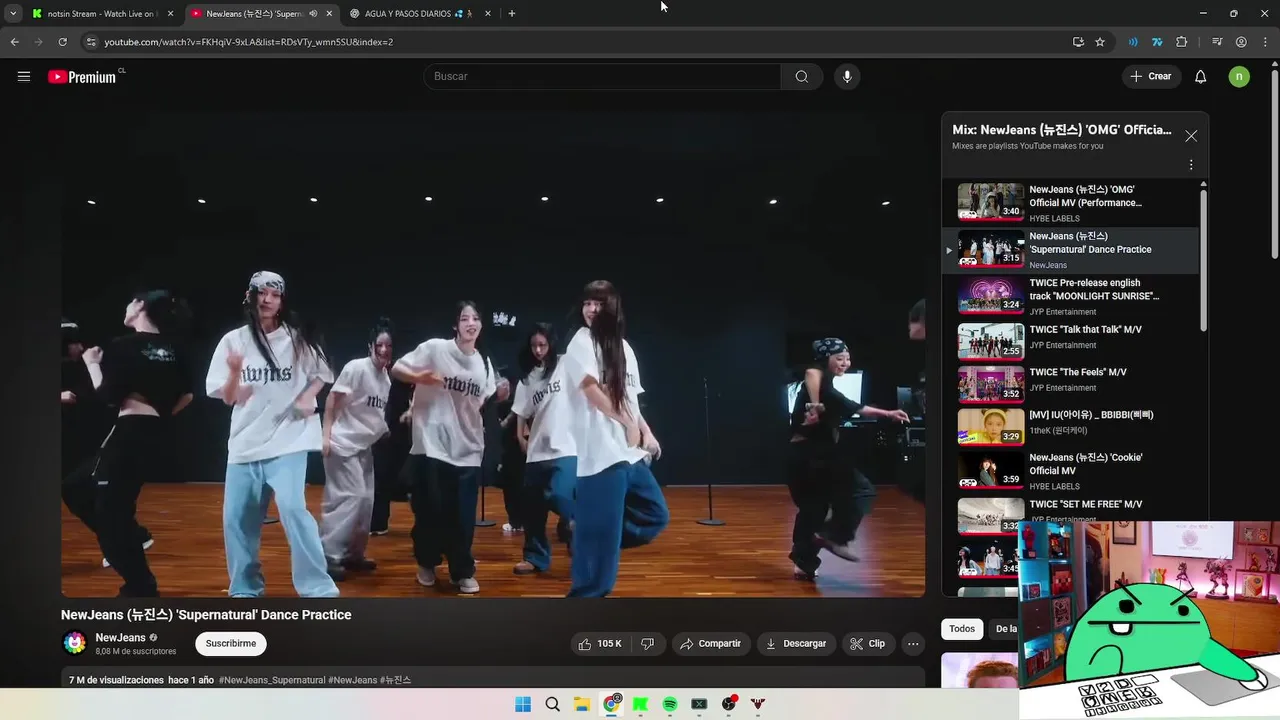Open the 7TV extension icon
Image resolution: width=1280 pixels, height=720 pixels.
click(x=1157, y=42)
